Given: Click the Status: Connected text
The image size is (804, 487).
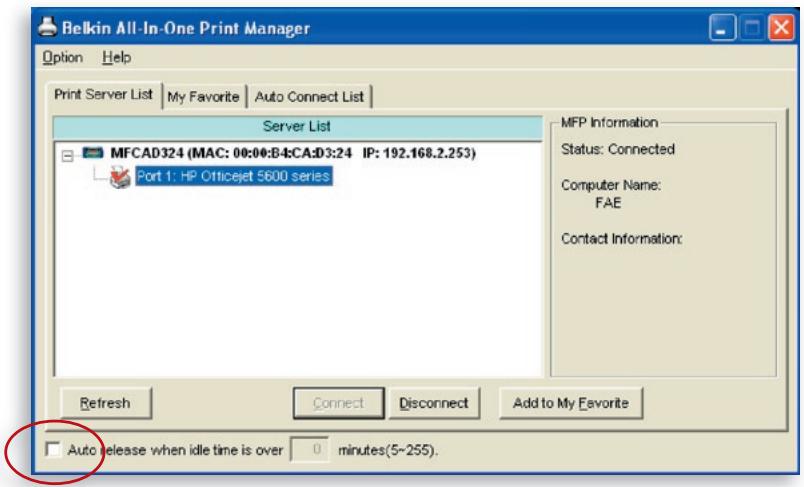Looking at the screenshot, I should pyautogui.click(x=618, y=149).
